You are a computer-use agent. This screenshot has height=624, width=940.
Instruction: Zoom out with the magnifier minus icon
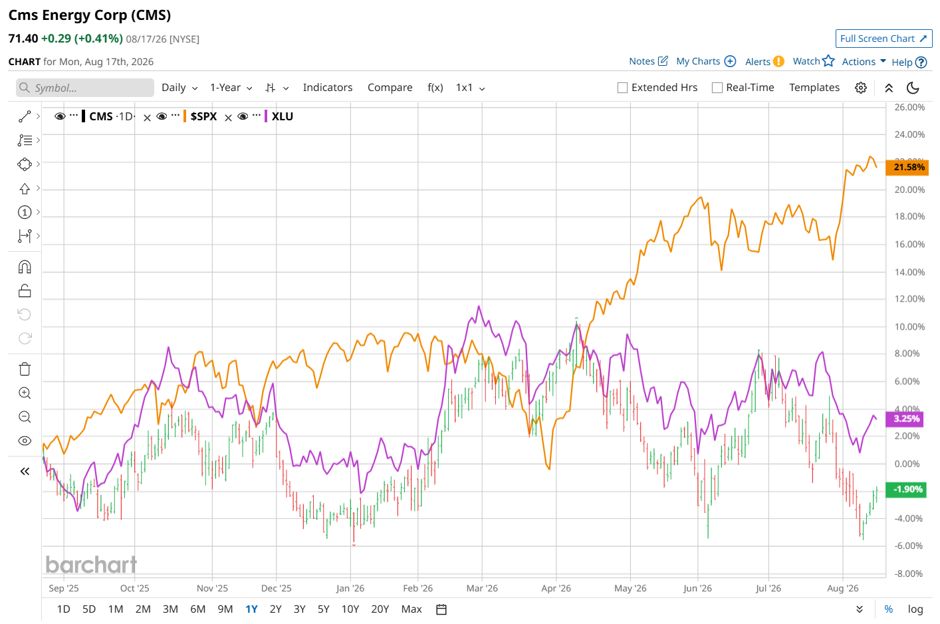click(x=25, y=417)
